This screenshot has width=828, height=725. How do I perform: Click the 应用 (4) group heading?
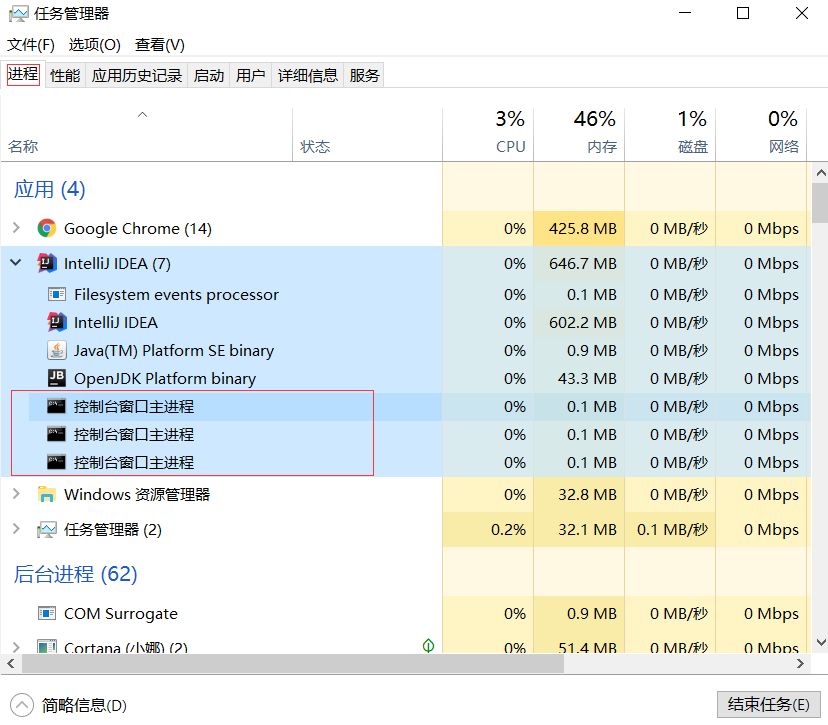[49, 189]
